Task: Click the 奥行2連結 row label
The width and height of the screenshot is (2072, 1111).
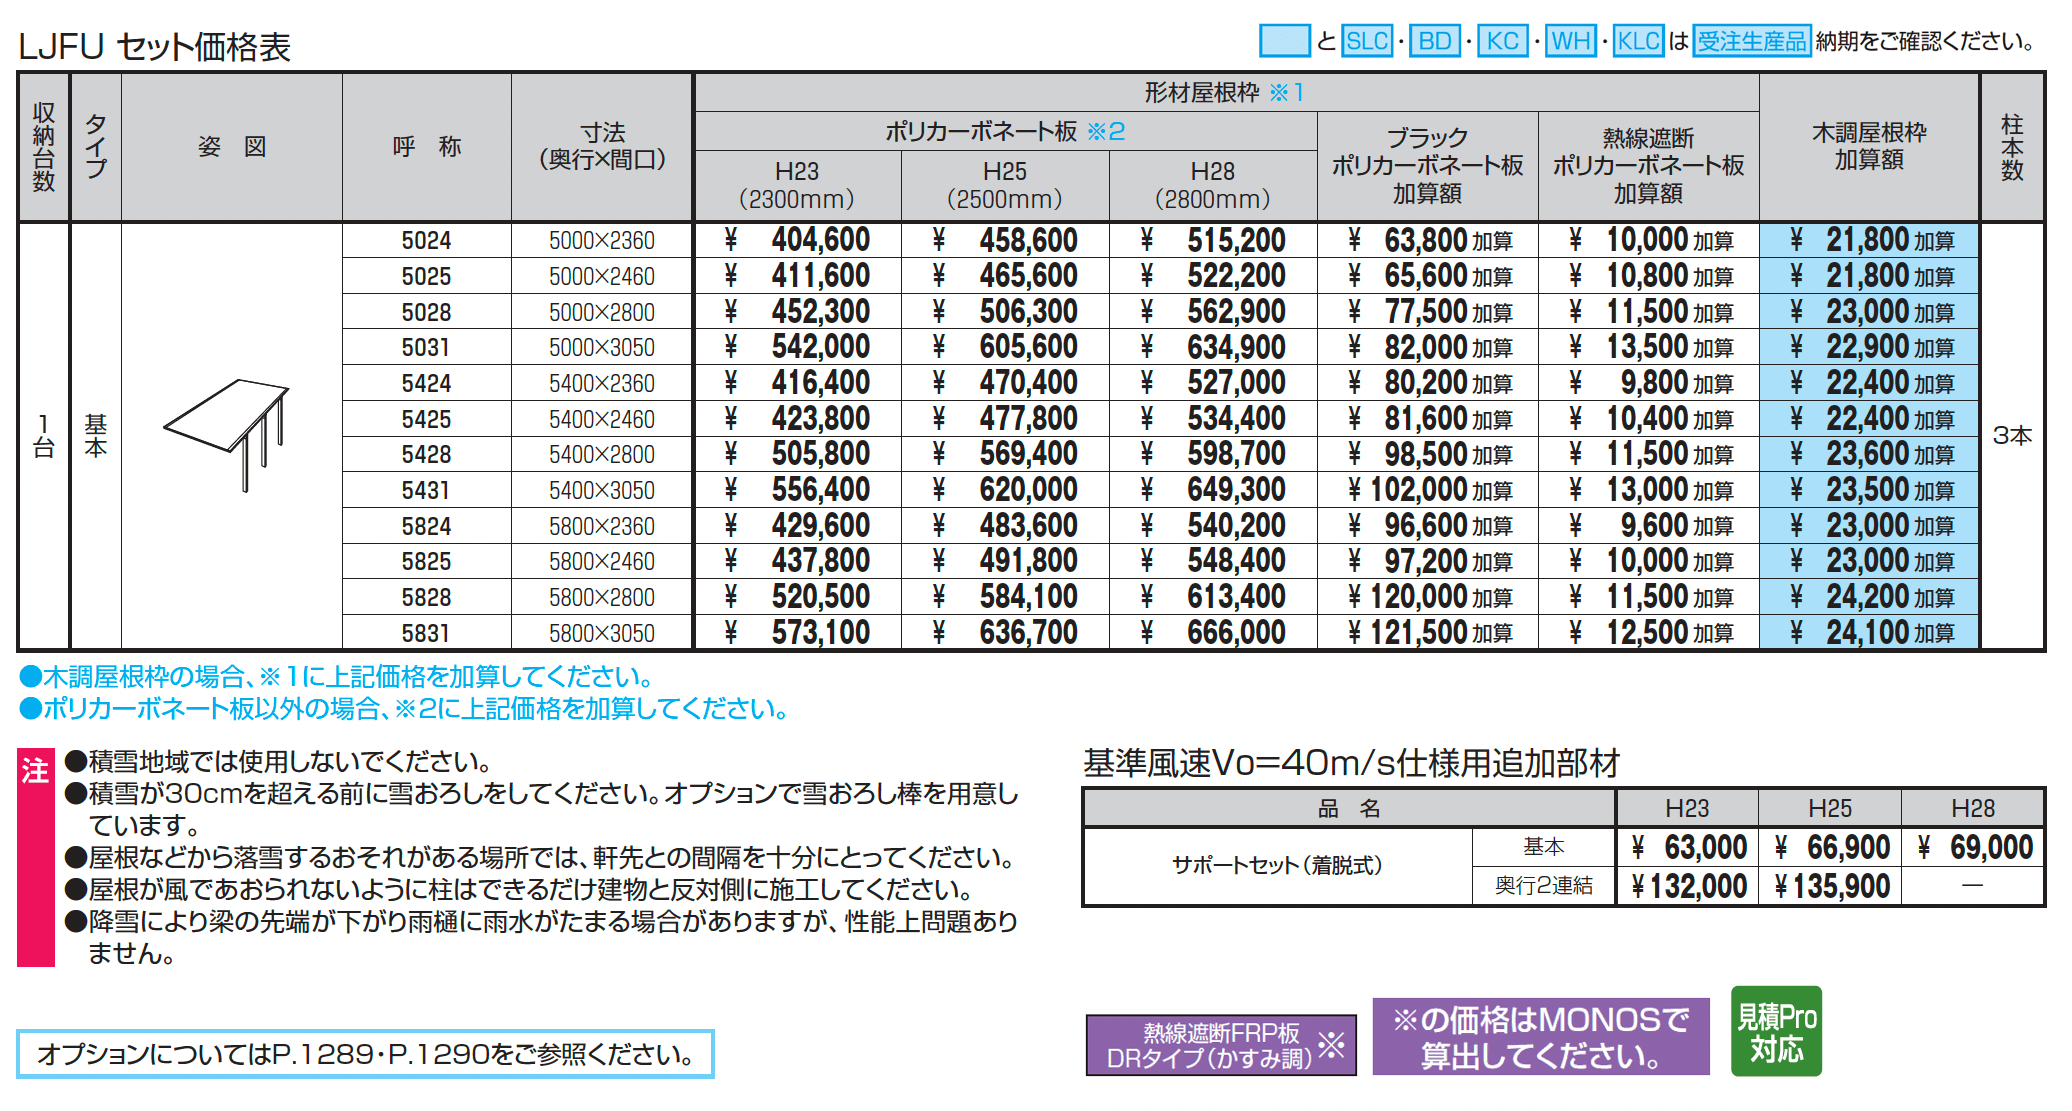Action: tap(1544, 886)
